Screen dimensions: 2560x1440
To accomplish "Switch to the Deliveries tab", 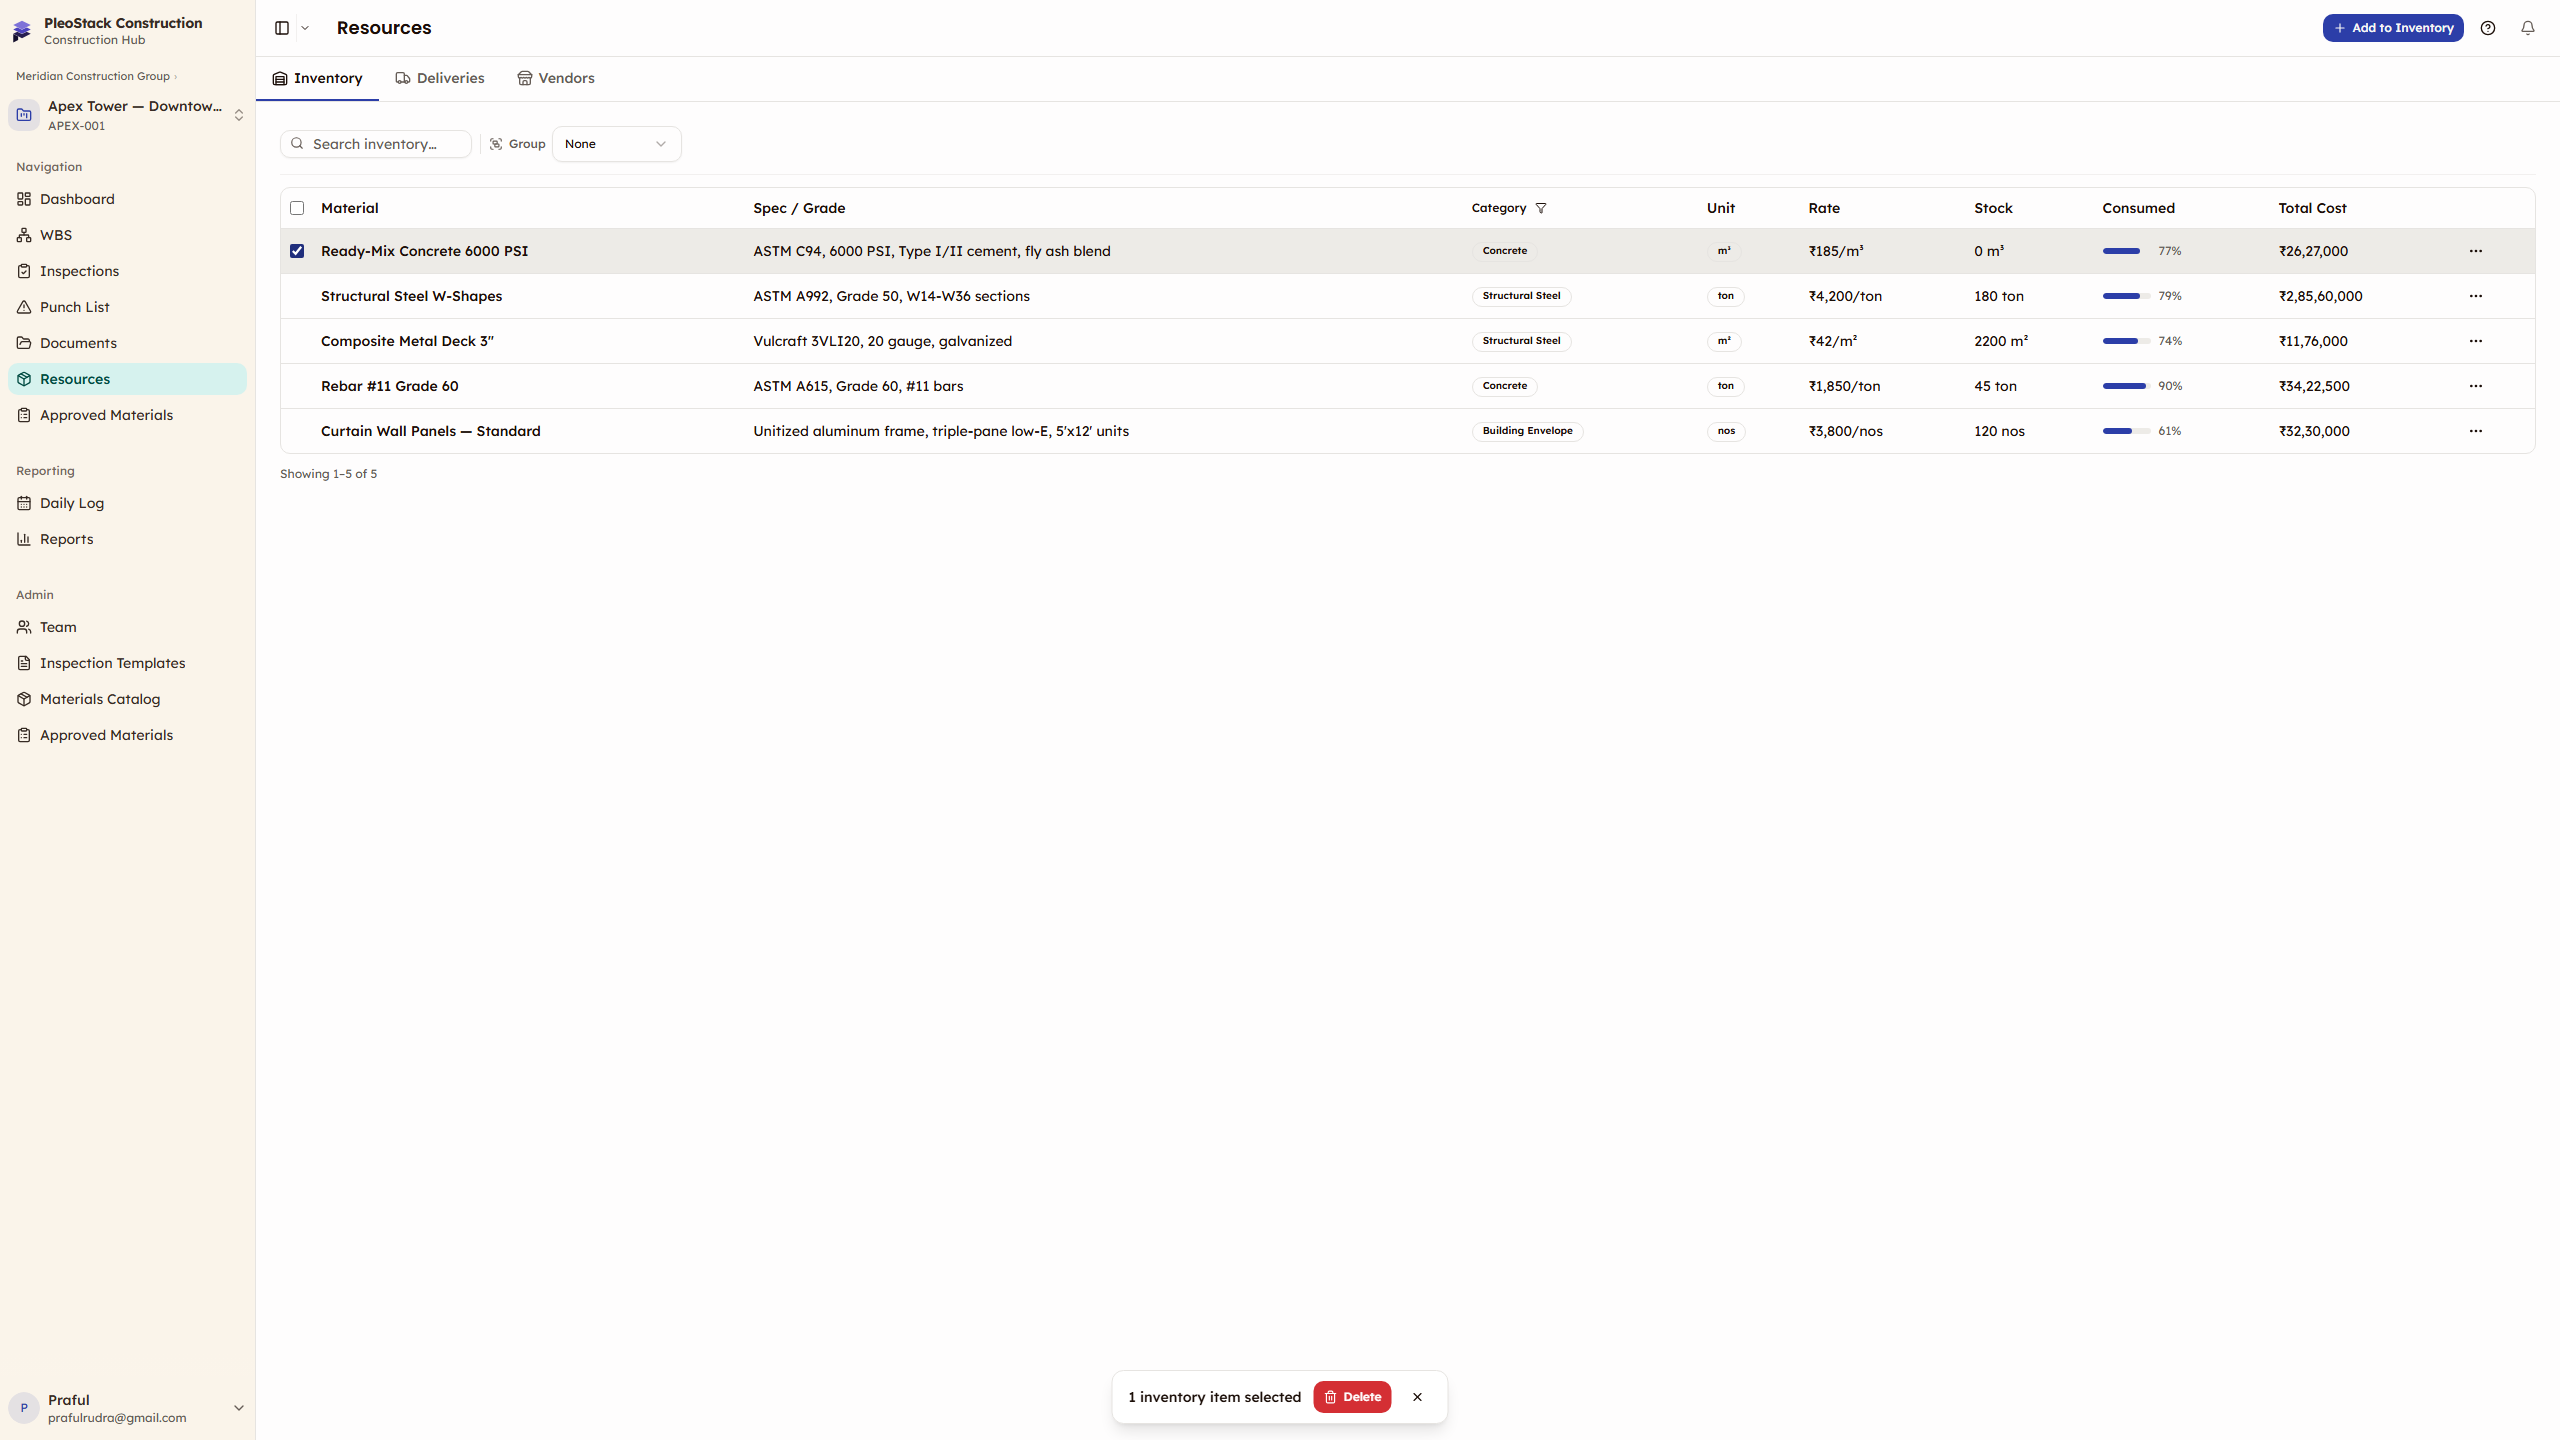I will tap(440, 78).
